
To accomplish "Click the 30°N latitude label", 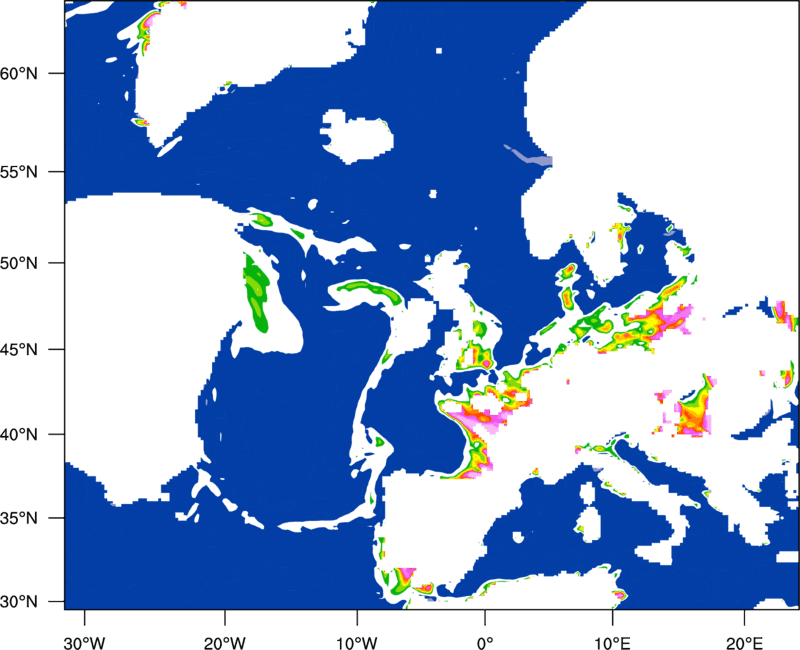I will click(19, 602).
